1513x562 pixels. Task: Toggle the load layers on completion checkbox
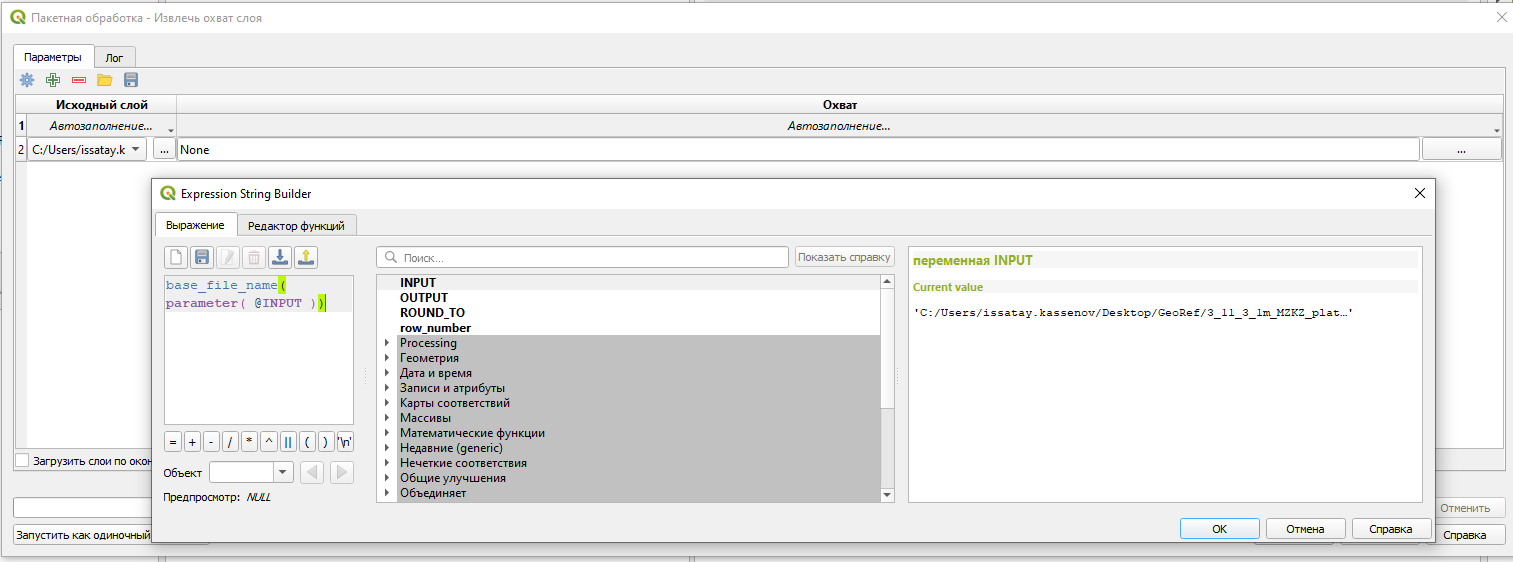coord(22,461)
